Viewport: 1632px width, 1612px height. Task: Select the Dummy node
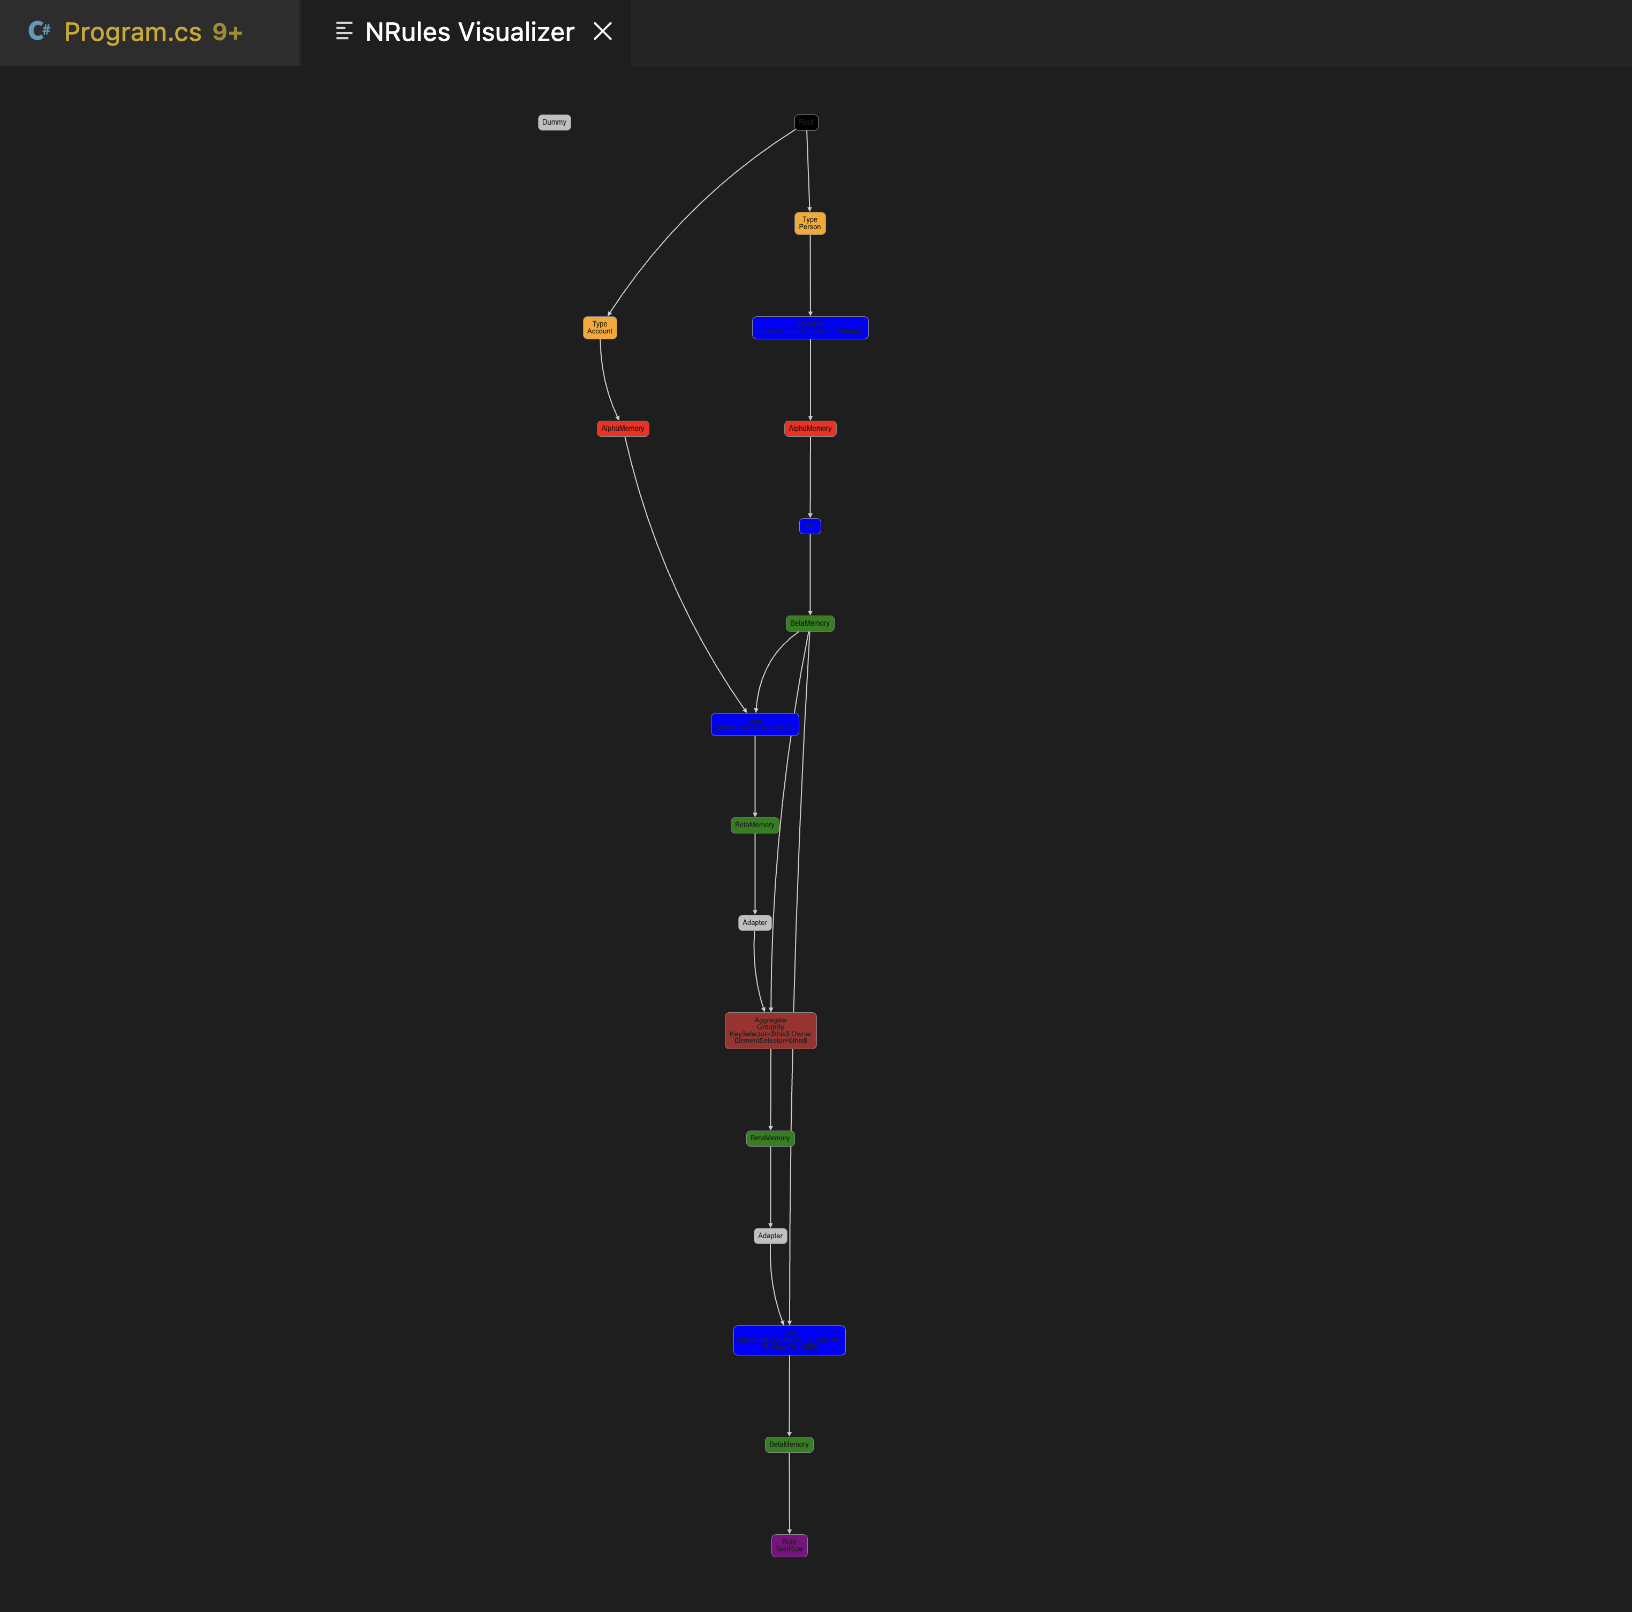click(554, 122)
